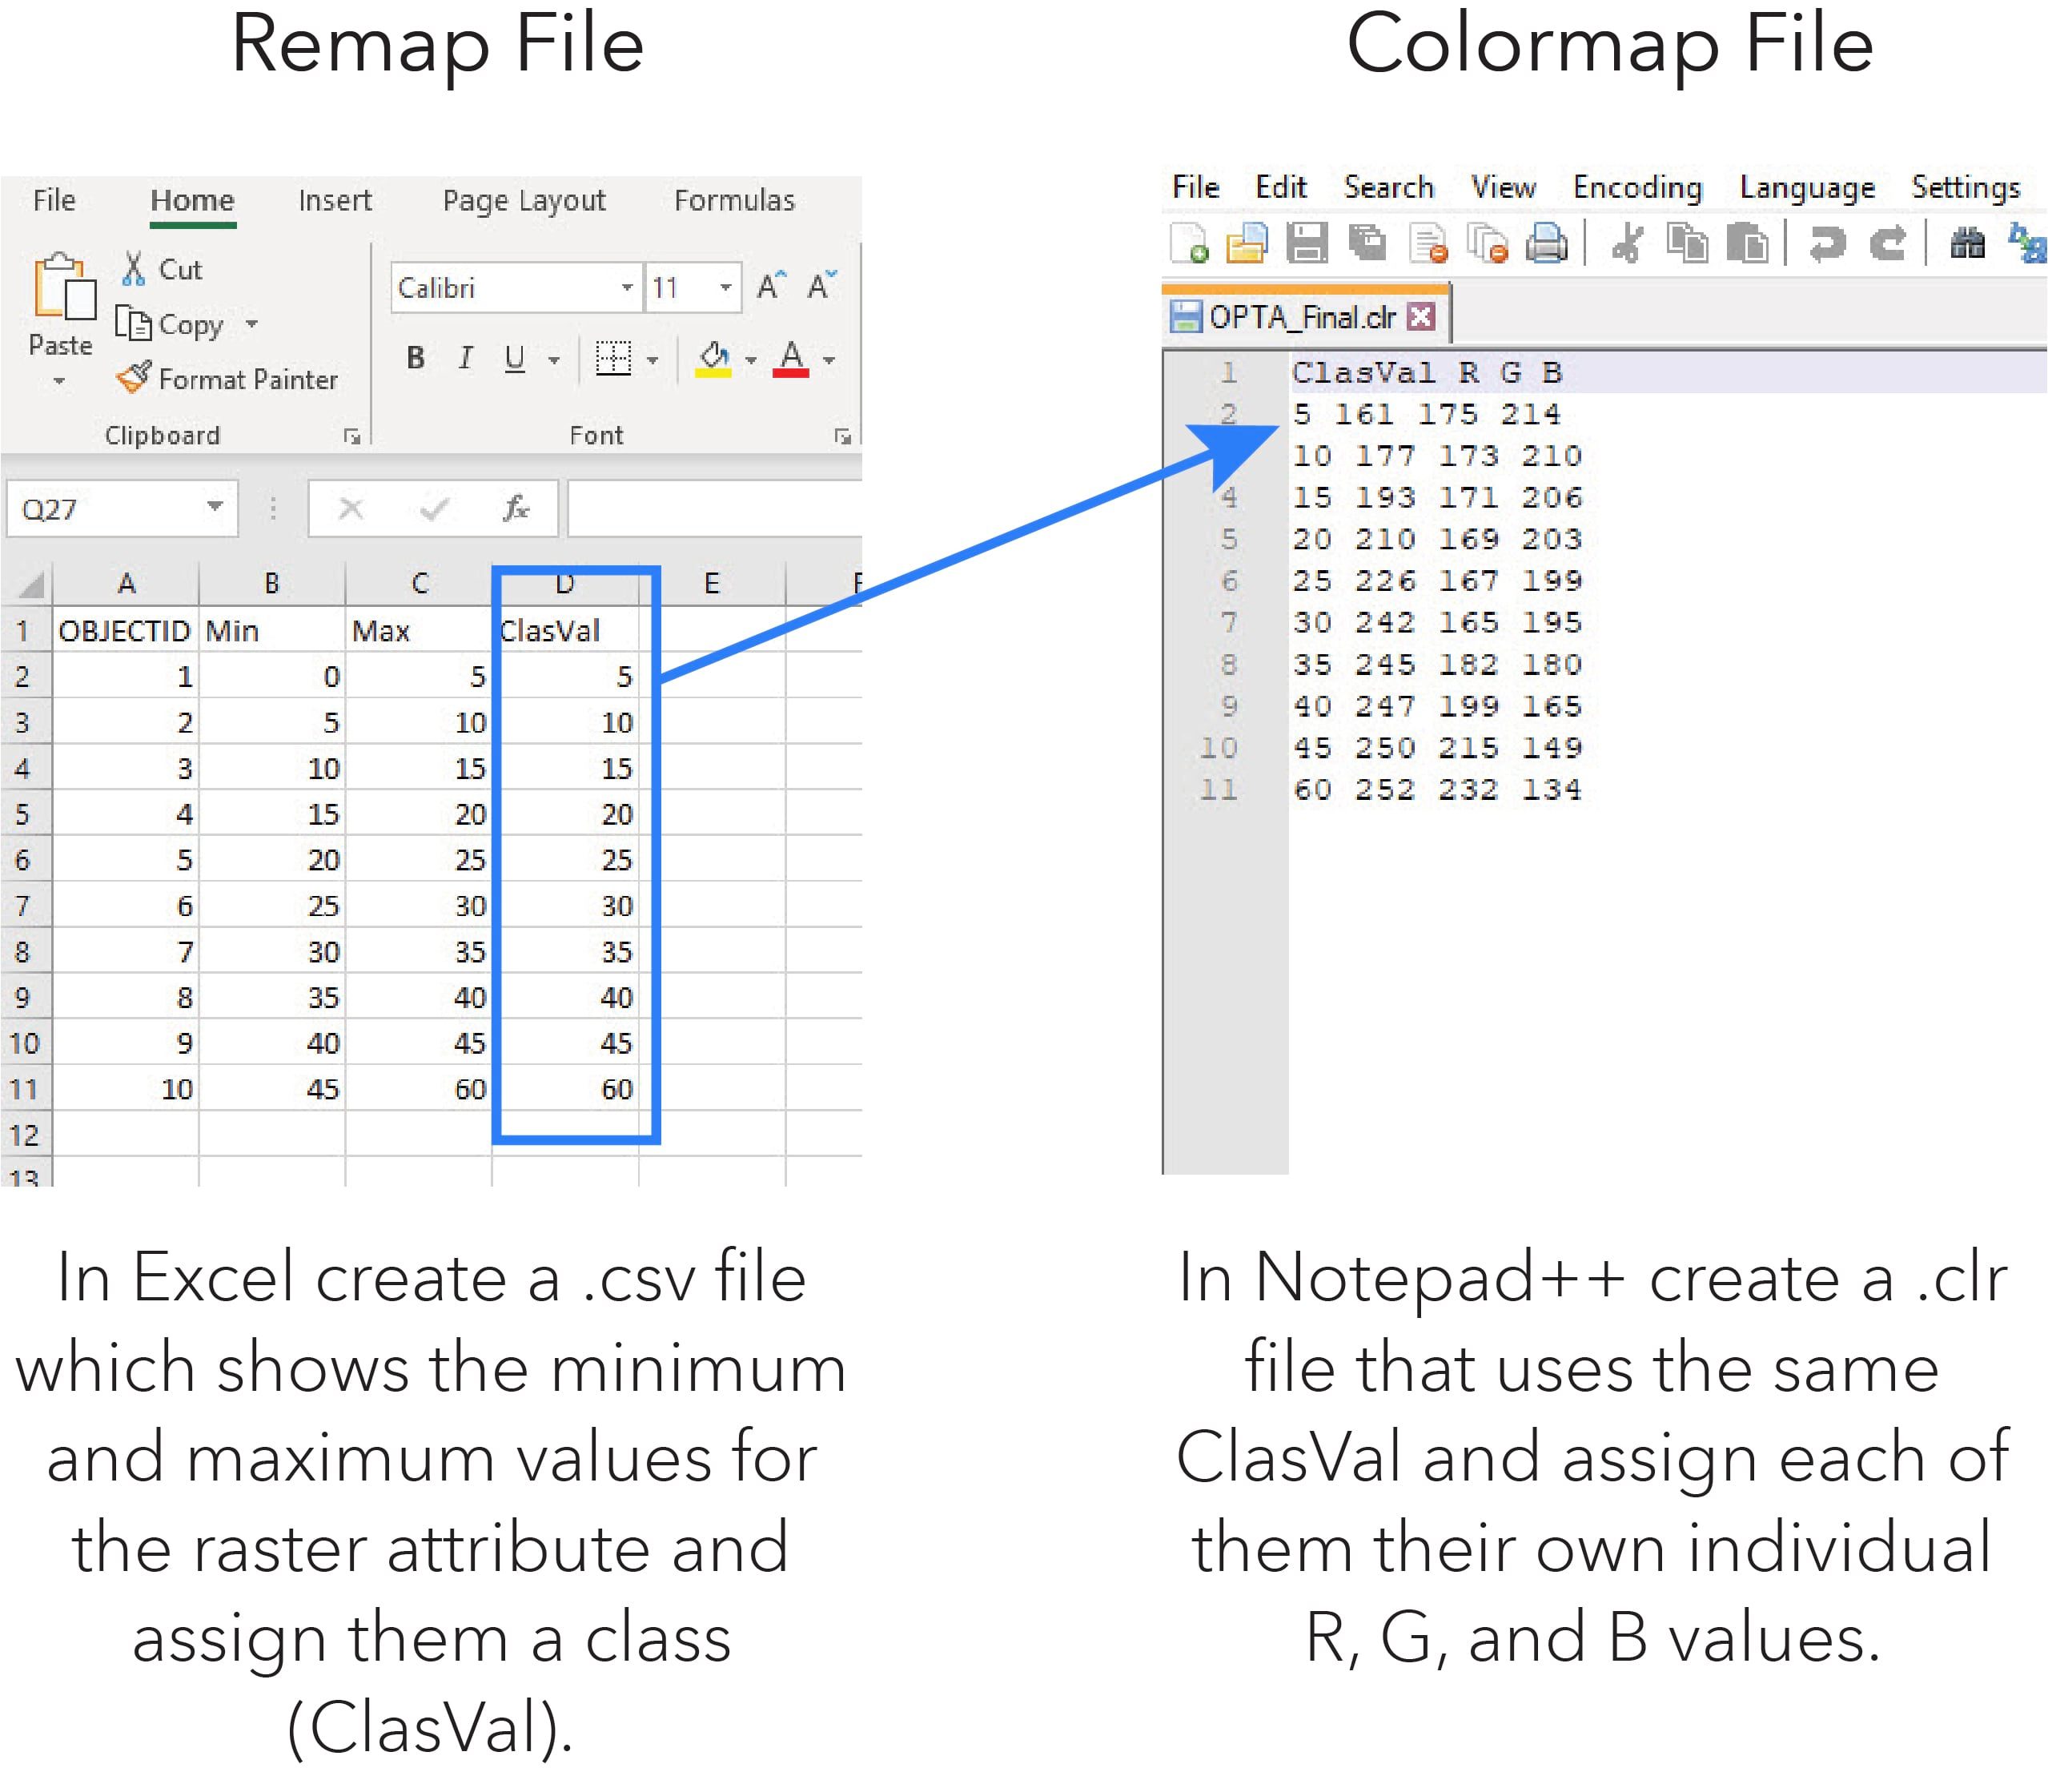This screenshot has width=2048, height=1792.
Task: Switch to the Page Layout ribbon tab
Action: pyautogui.click(x=524, y=200)
